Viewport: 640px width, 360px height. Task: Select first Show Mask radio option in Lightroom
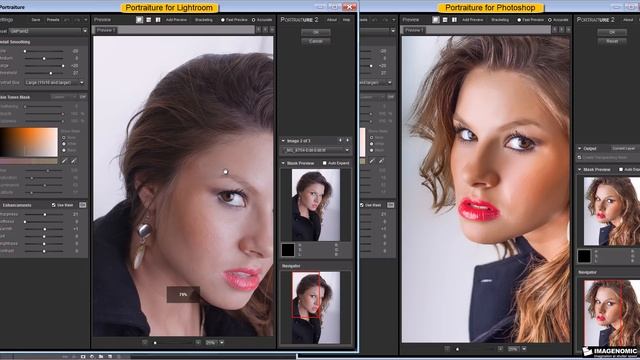(64, 138)
